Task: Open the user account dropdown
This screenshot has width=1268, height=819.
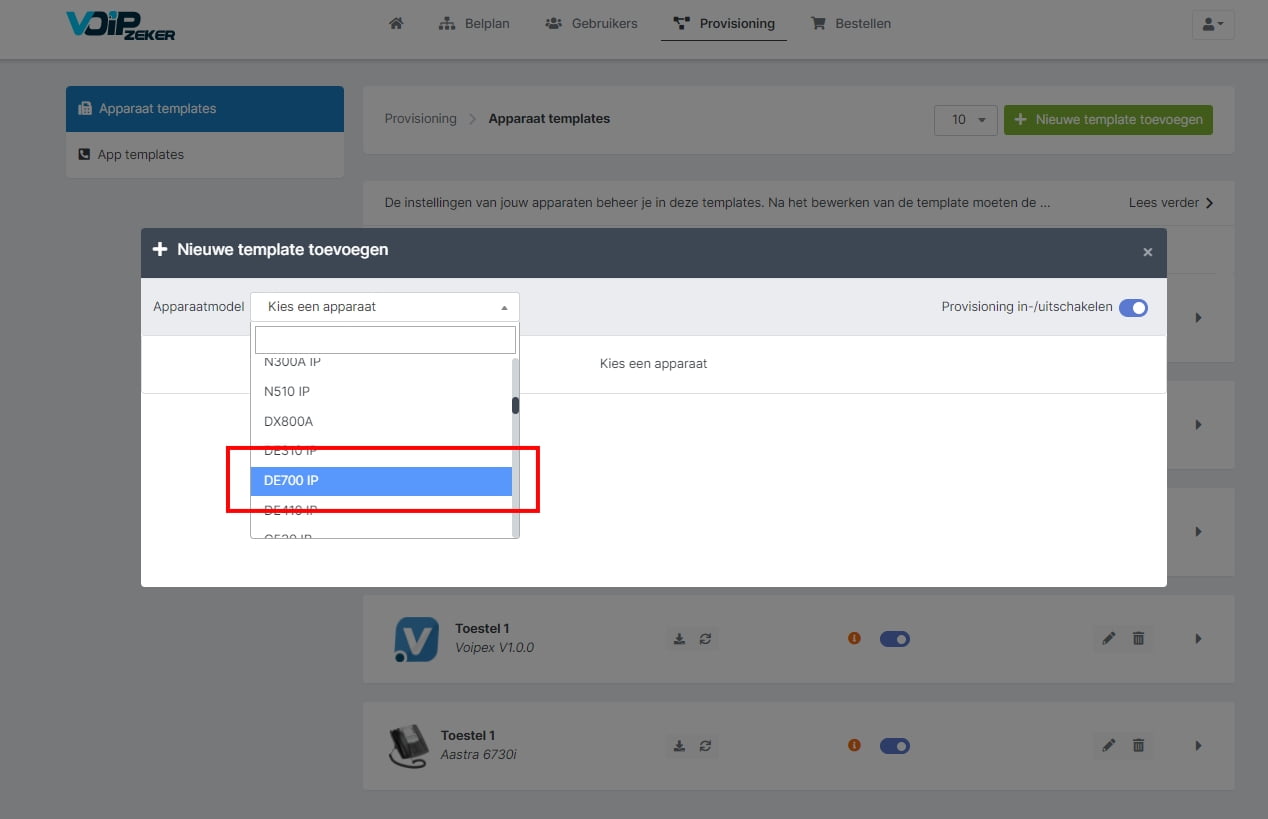Action: coord(1213,24)
